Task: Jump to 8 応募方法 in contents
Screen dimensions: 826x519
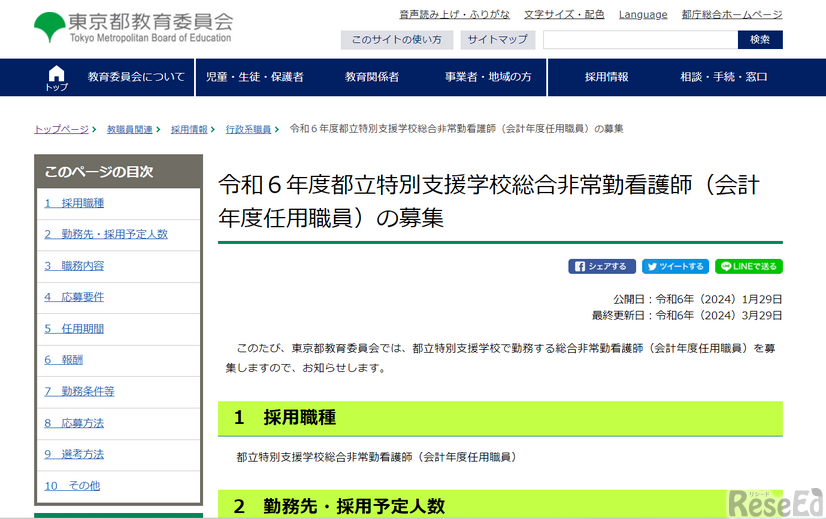Action: pyautogui.click(x=74, y=423)
